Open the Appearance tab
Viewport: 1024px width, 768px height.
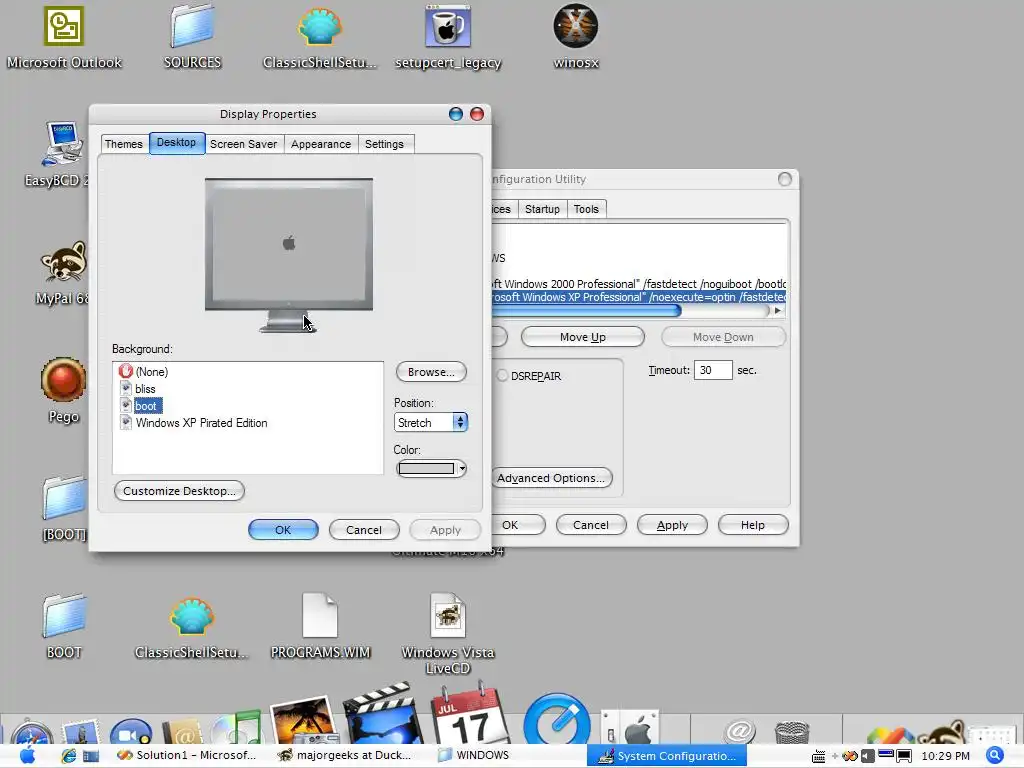[321, 144]
